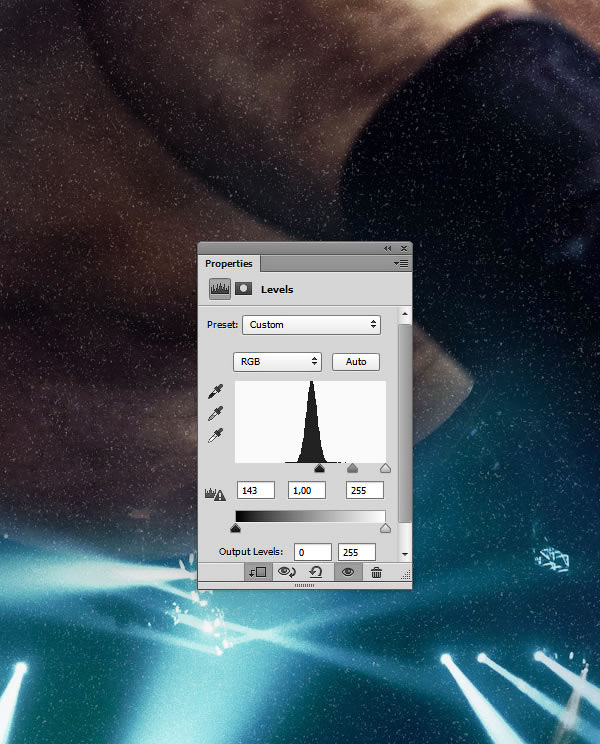Image resolution: width=600 pixels, height=744 pixels.
Task: Open the RGB channel dropdown
Action: pos(277,362)
